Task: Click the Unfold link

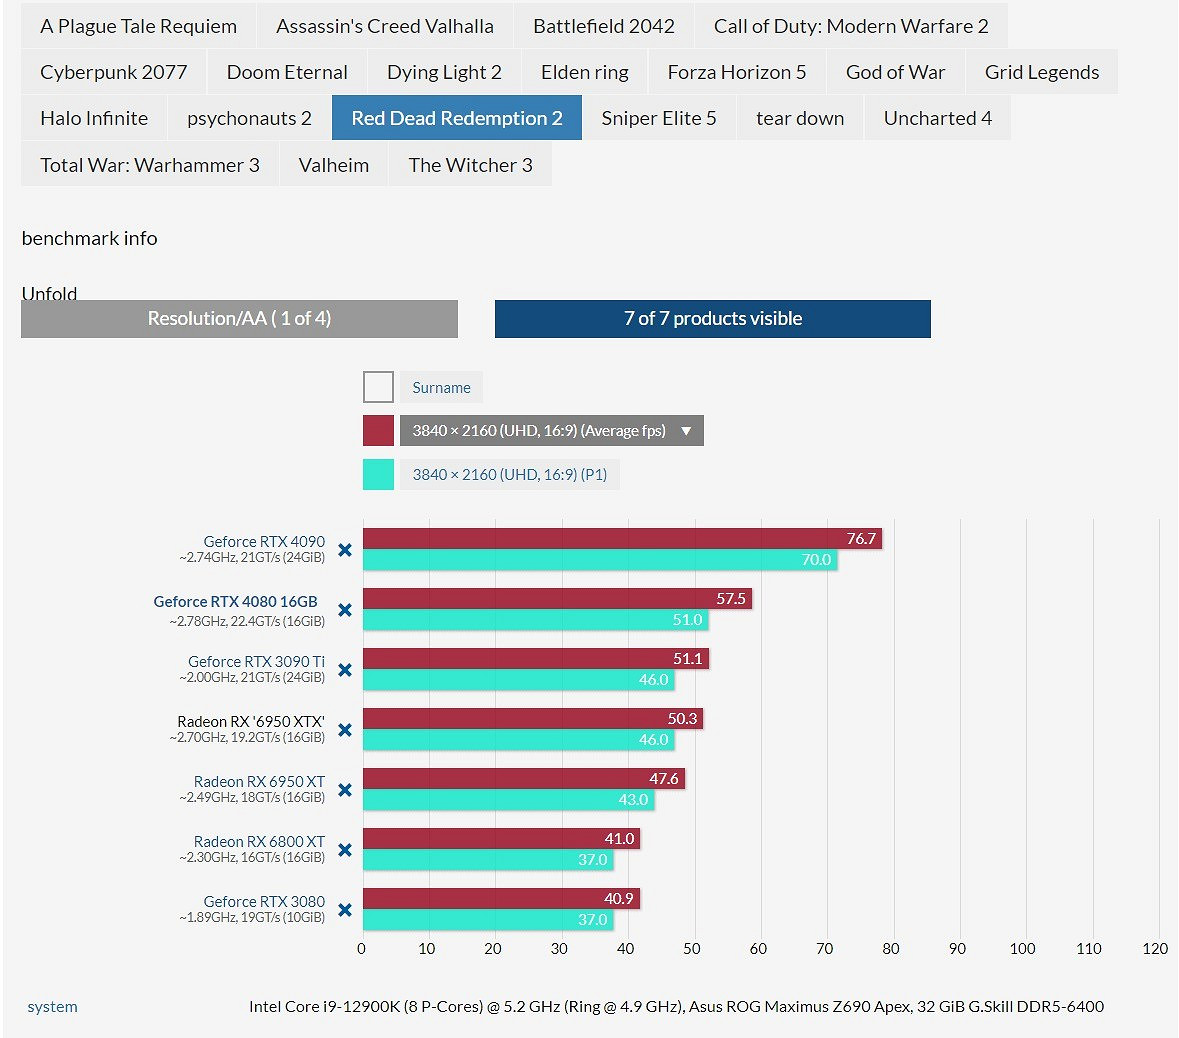Action: 49,293
